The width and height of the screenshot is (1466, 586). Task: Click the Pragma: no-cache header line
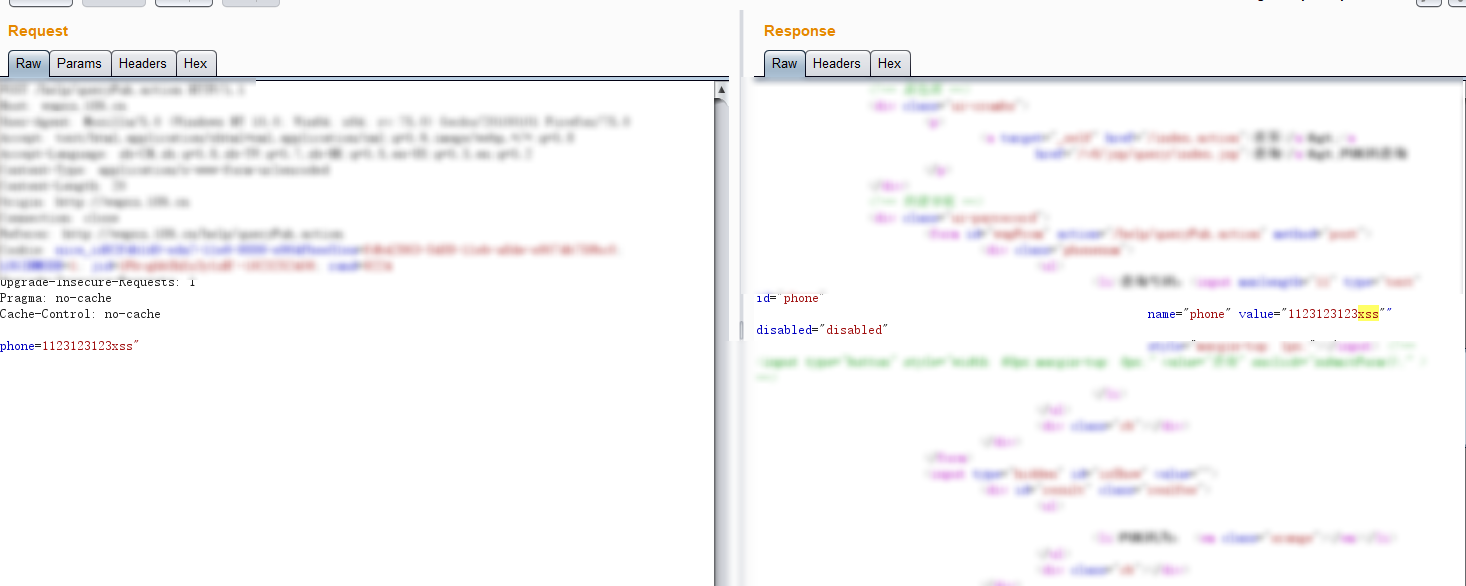tap(56, 298)
